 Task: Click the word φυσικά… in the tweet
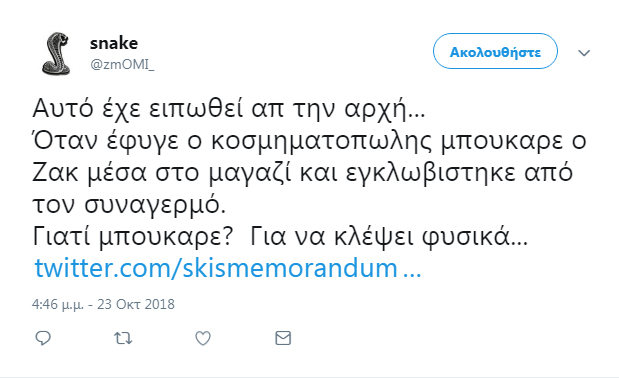(x=475, y=238)
